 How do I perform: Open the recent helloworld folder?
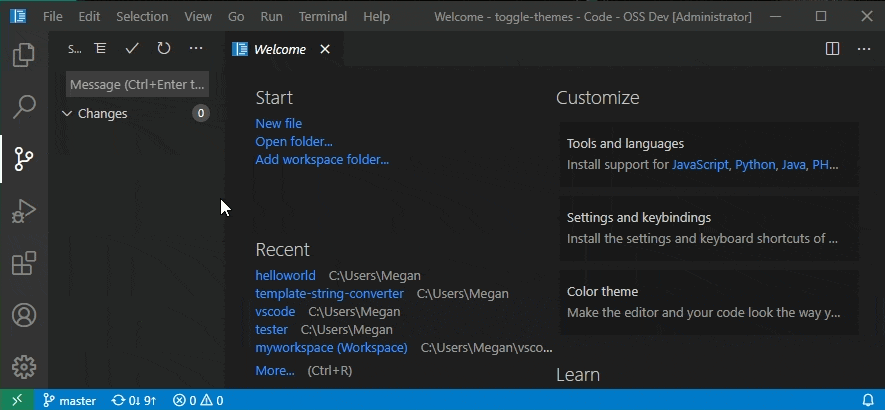(285, 276)
